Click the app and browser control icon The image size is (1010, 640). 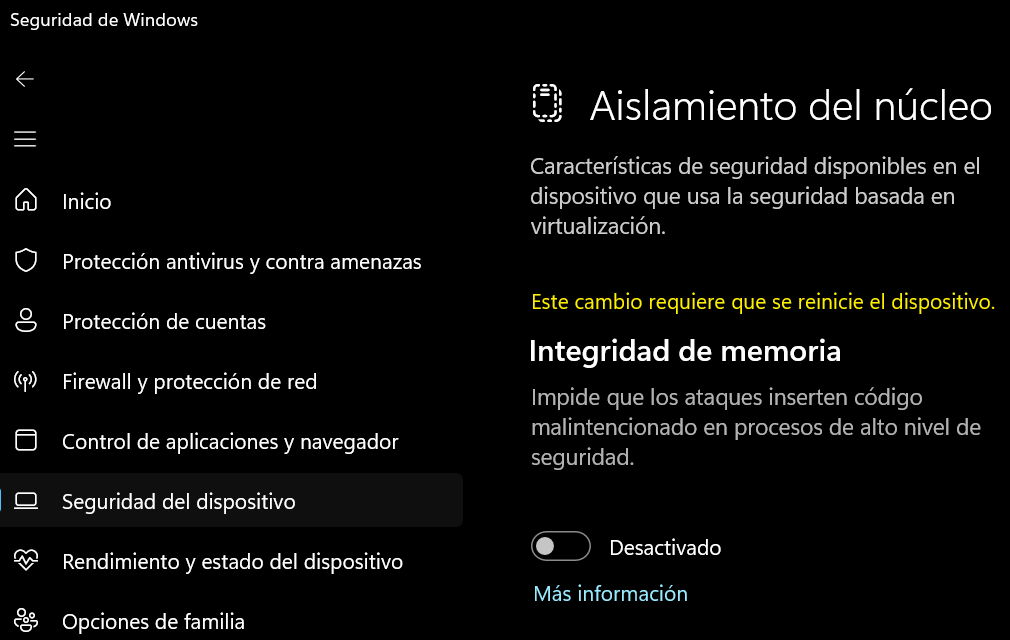tap(26, 441)
